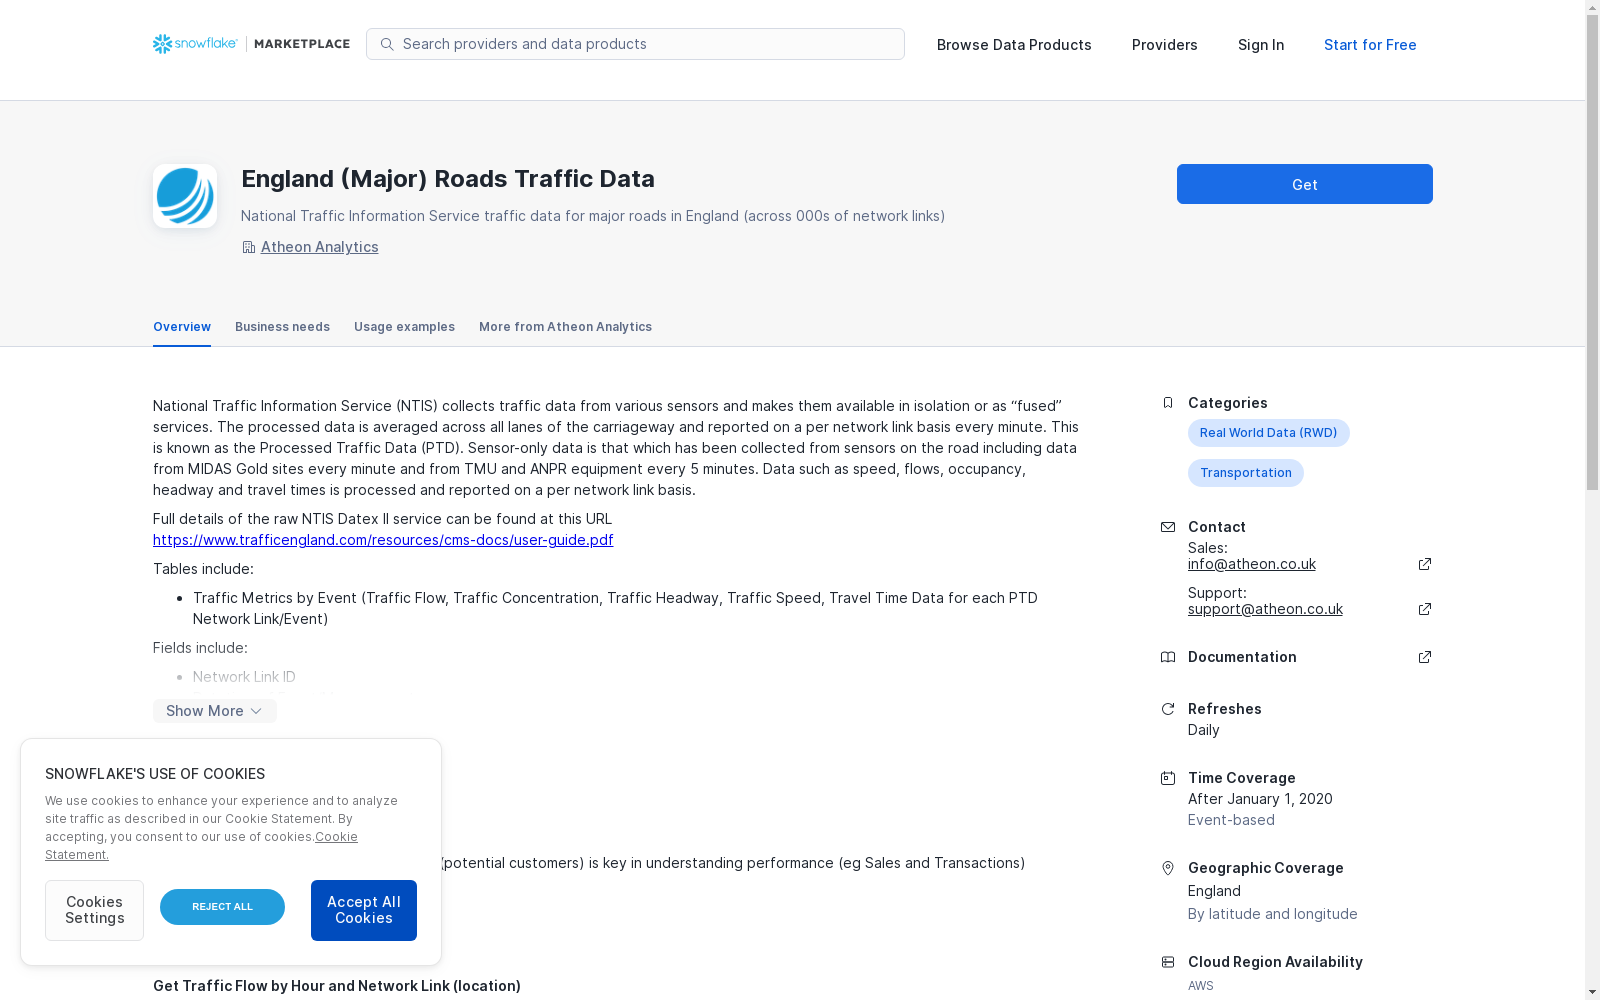Click the Atheon Analytics provider logo
Screen dimensions: 1600x1000
185,196
